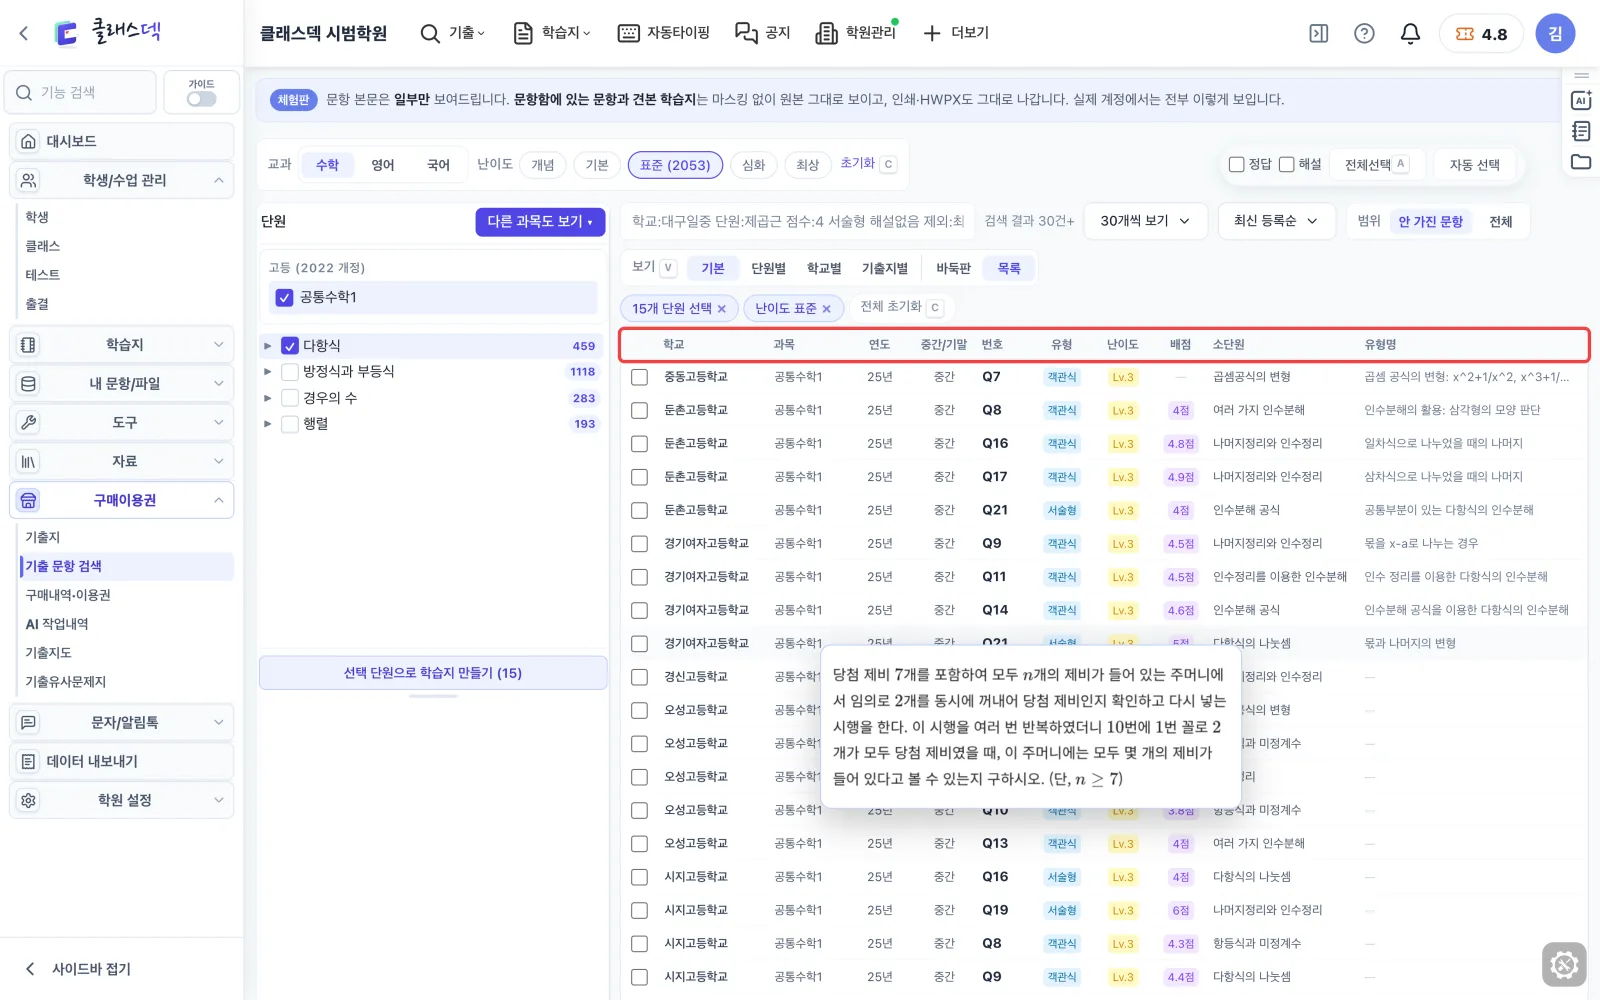Open the AI panel icon on right rail
This screenshot has height=1000, width=1600.
pyautogui.click(x=1581, y=100)
